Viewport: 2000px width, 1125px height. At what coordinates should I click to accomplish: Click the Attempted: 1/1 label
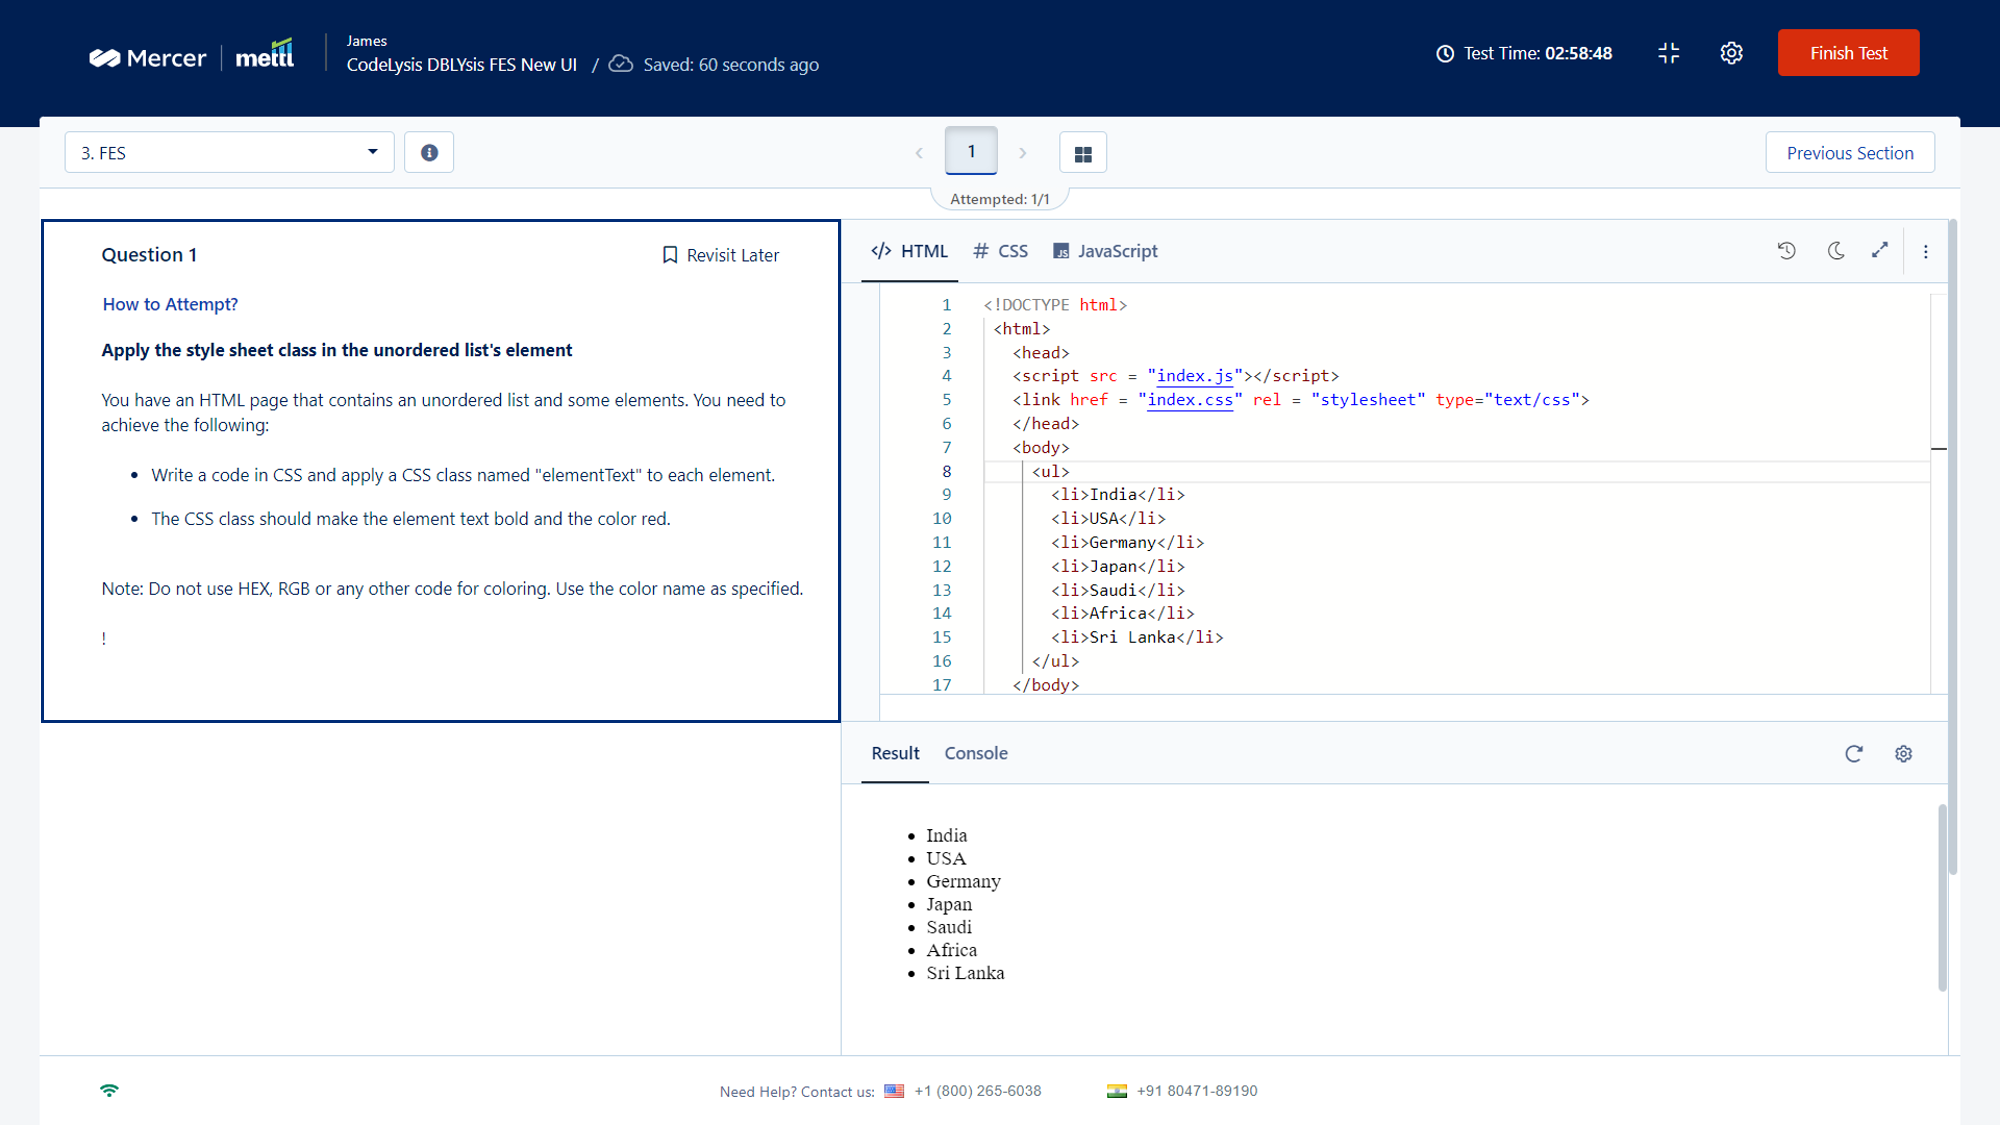coord(999,199)
